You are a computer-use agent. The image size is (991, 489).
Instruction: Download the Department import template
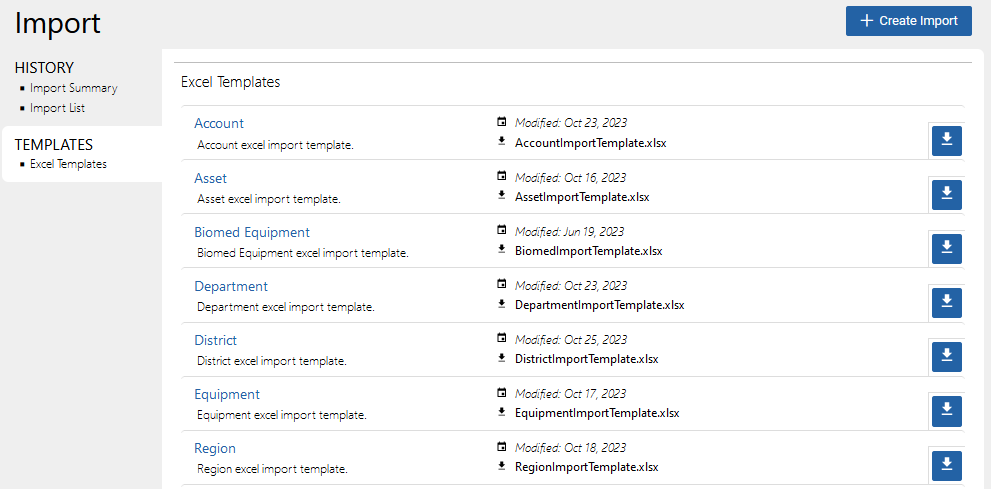[946, 303]
